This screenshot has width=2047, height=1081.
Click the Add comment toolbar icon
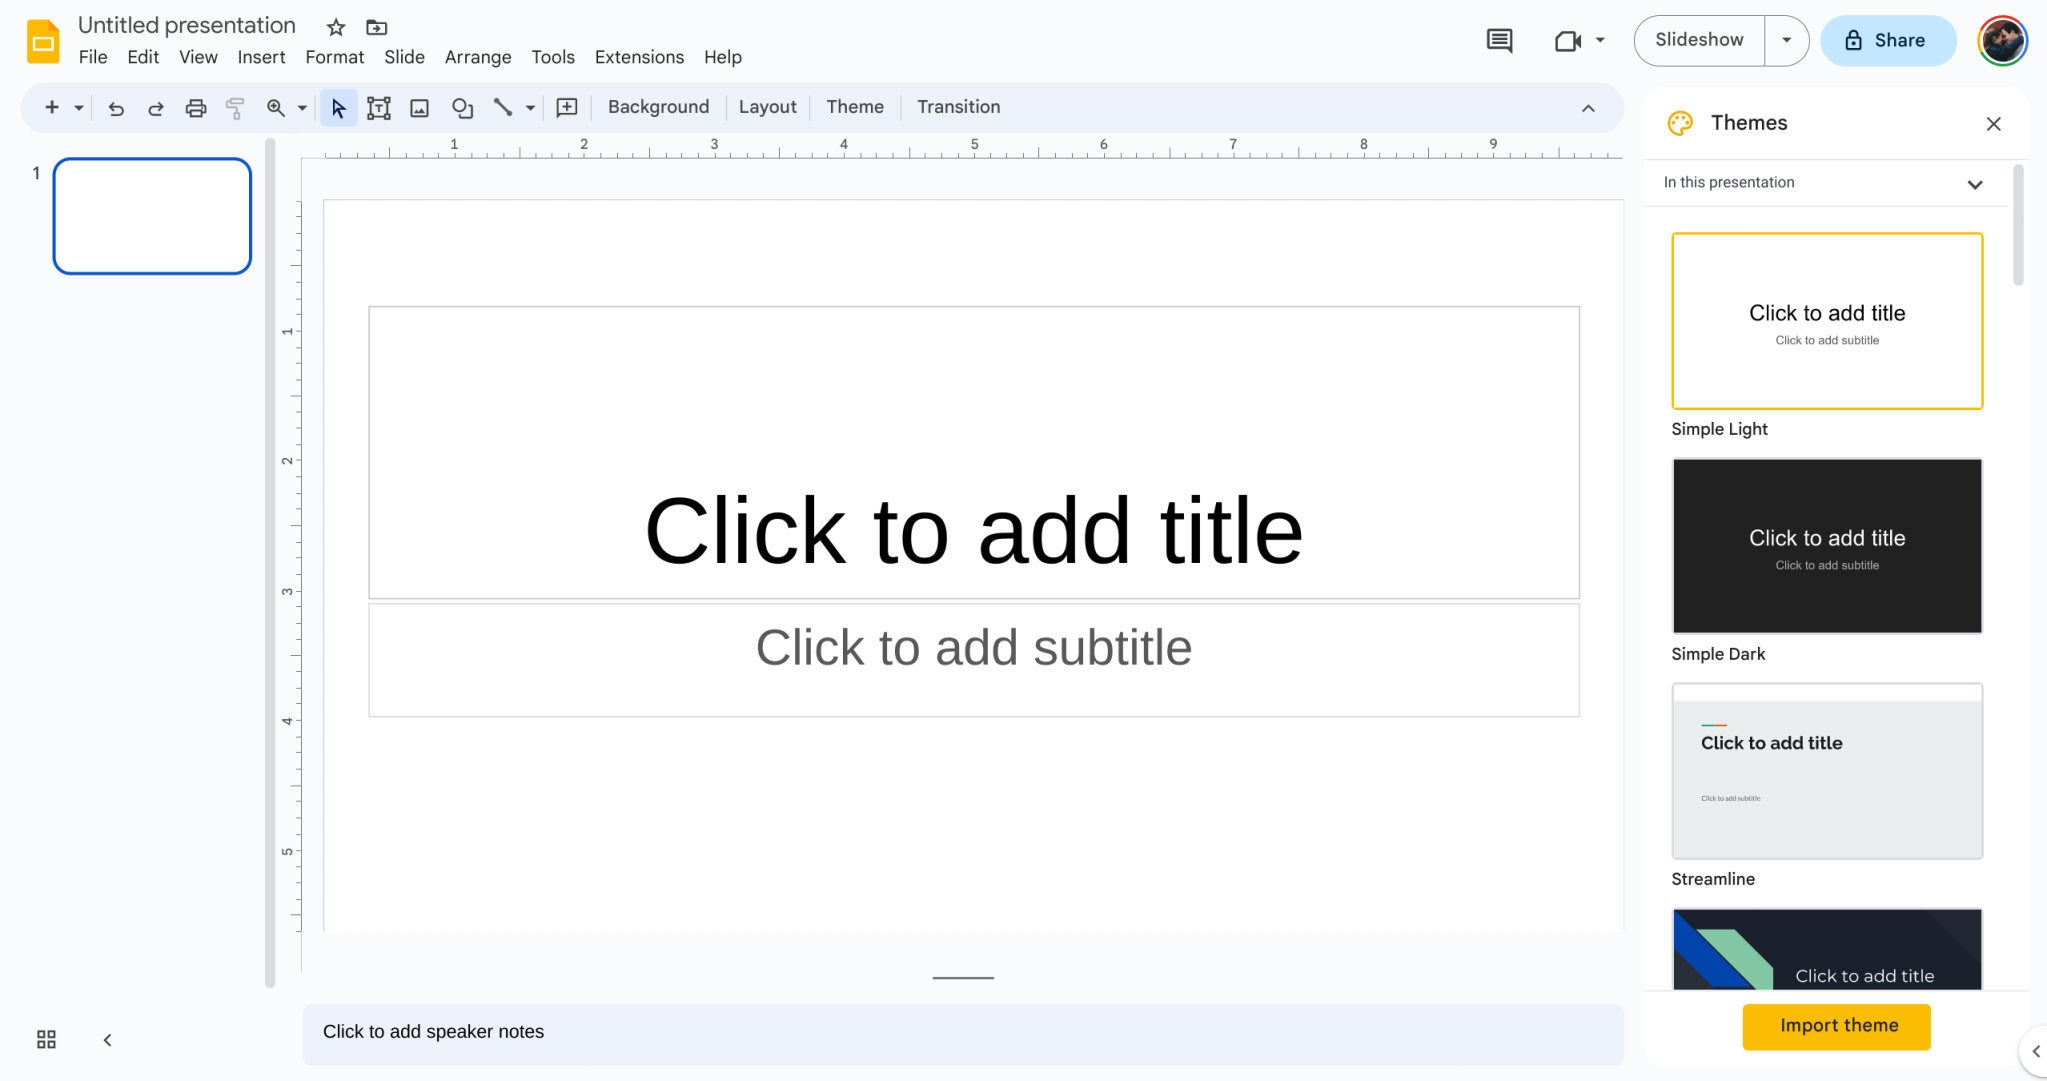click(567, 108)
